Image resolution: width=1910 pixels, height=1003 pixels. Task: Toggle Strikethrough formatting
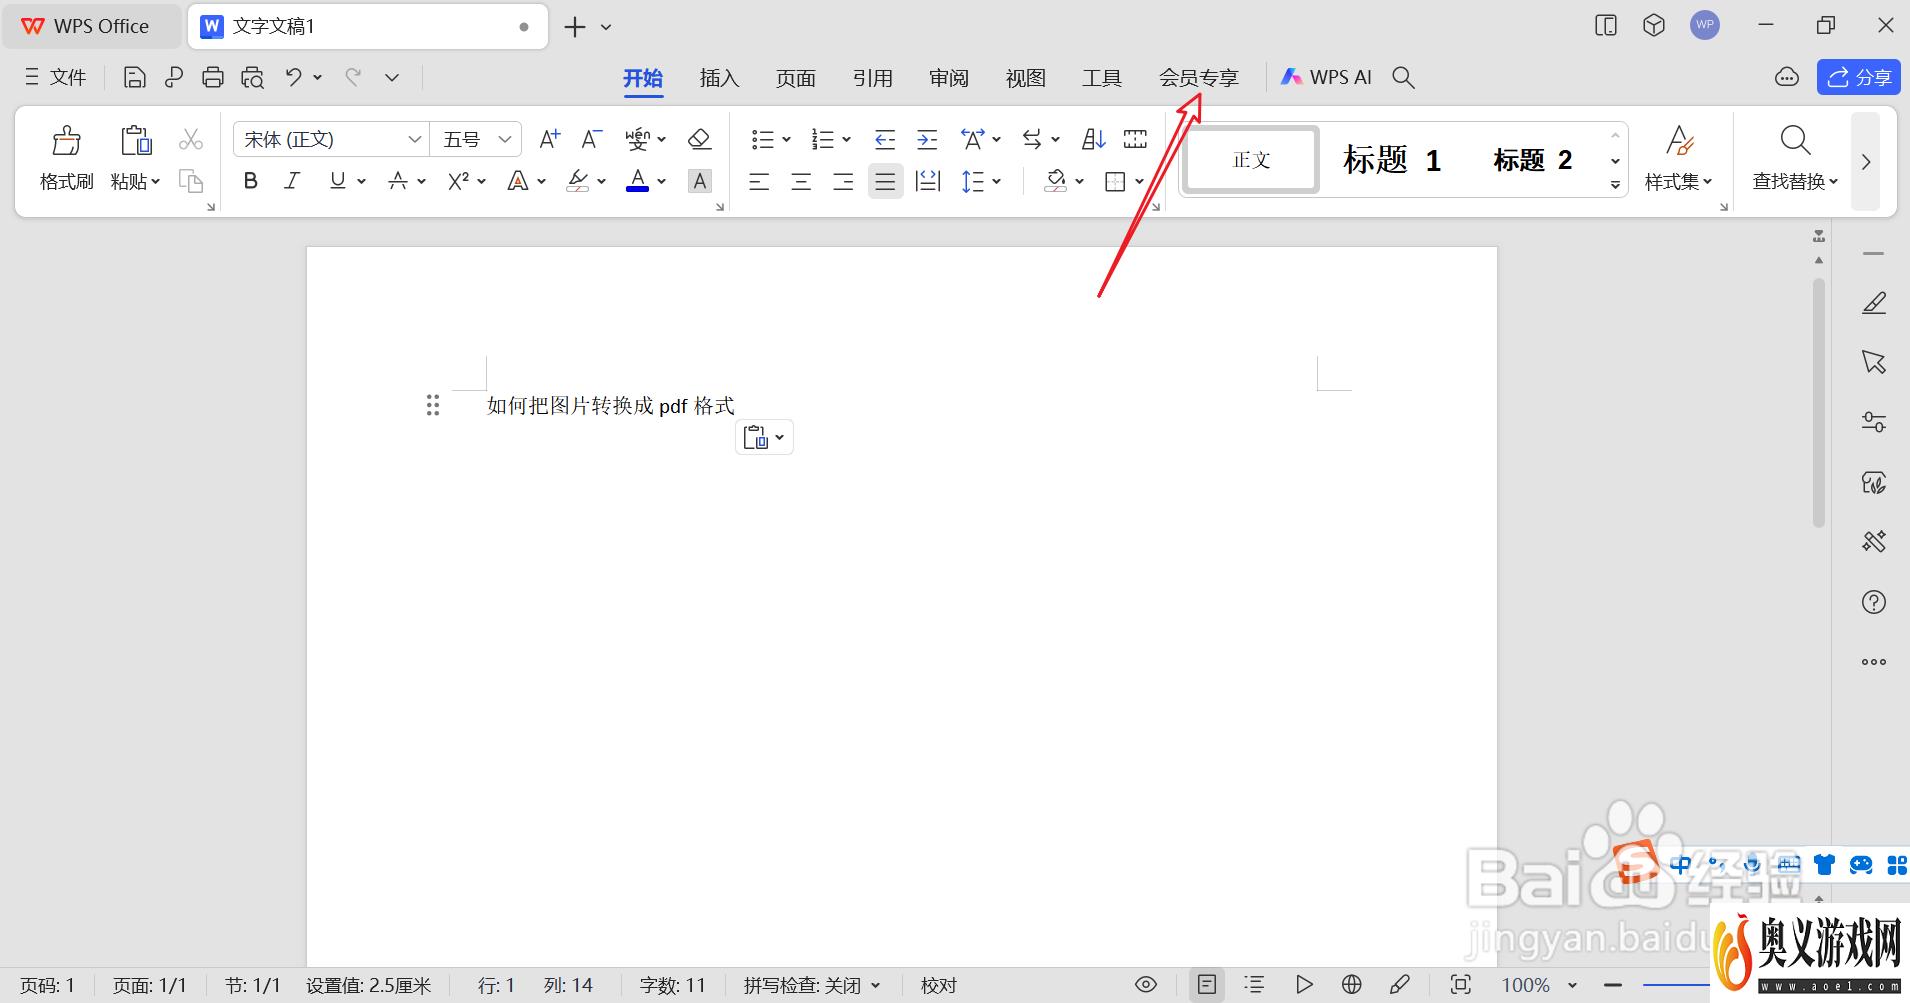(398, 181)
